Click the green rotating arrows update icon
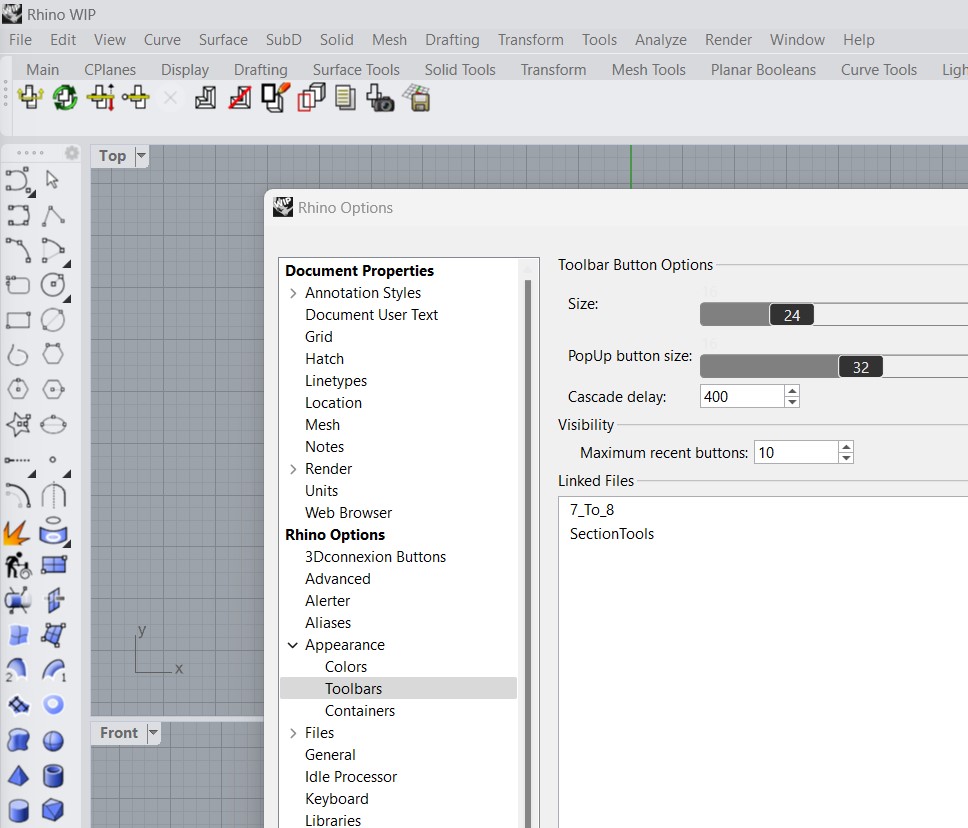The image size is (968, 828). [65, 98]
